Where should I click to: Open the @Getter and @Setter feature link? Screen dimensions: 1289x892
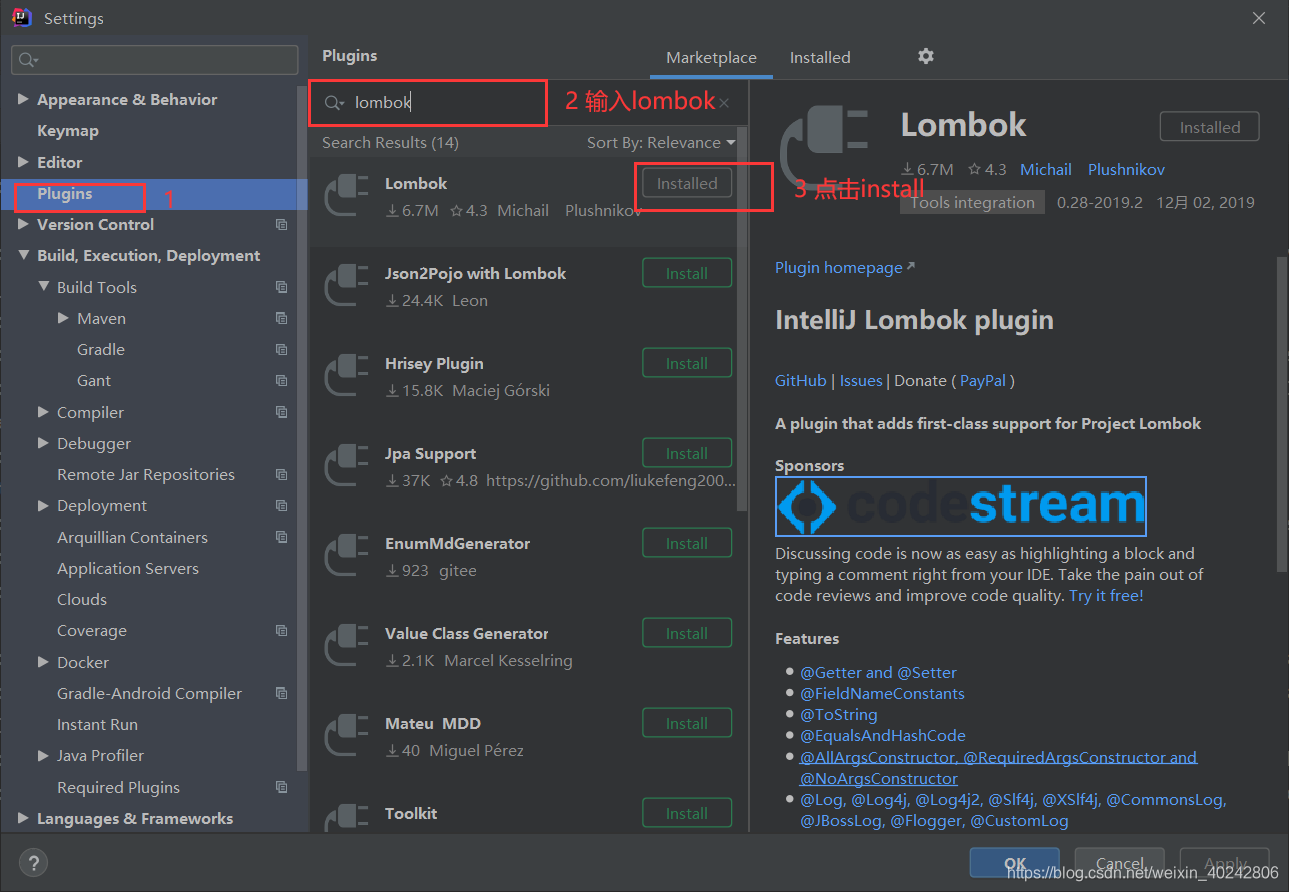coord(878,673)
